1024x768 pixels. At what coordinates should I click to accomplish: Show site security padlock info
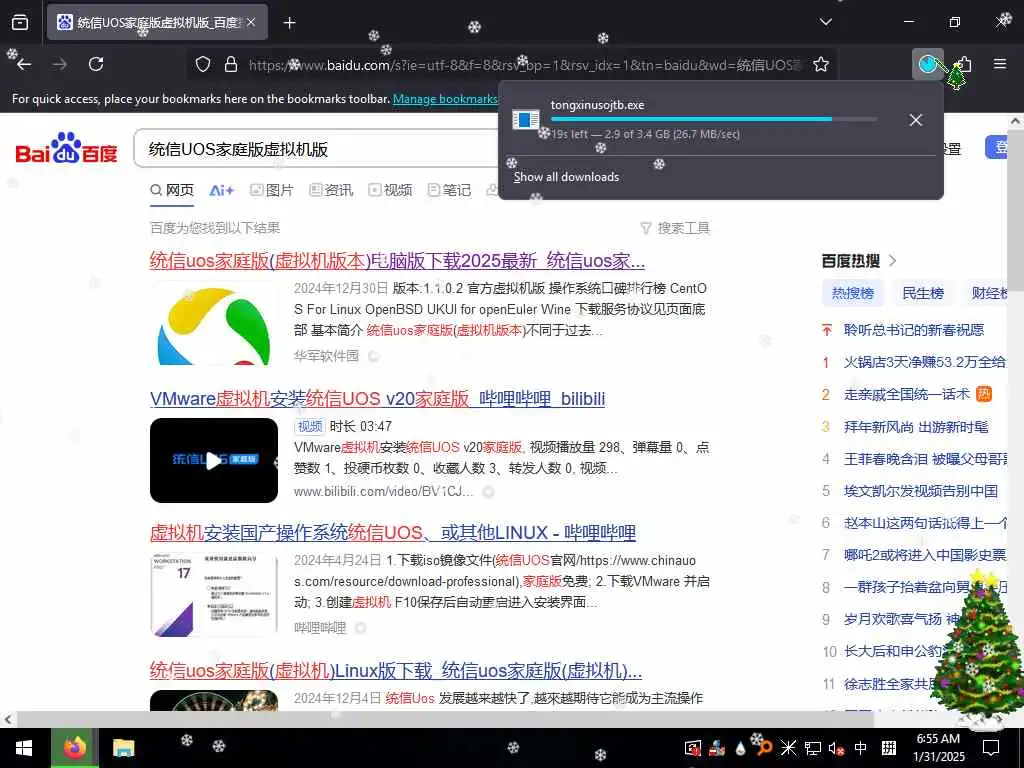click(x=231, y=64)
